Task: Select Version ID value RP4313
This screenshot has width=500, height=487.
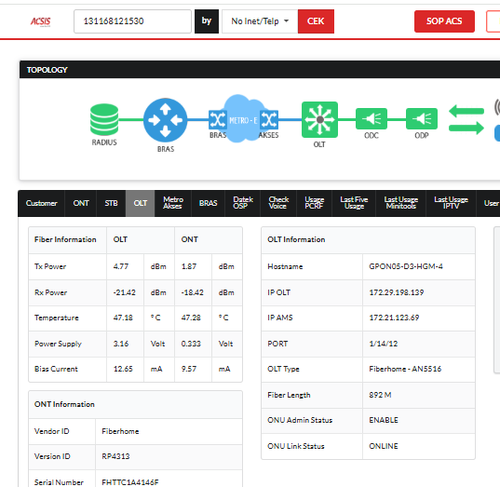Action: click(116, 456)
